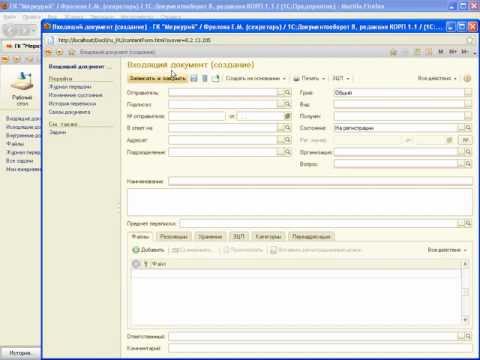Click the floppy disk save icon

(x=194, y=78)
